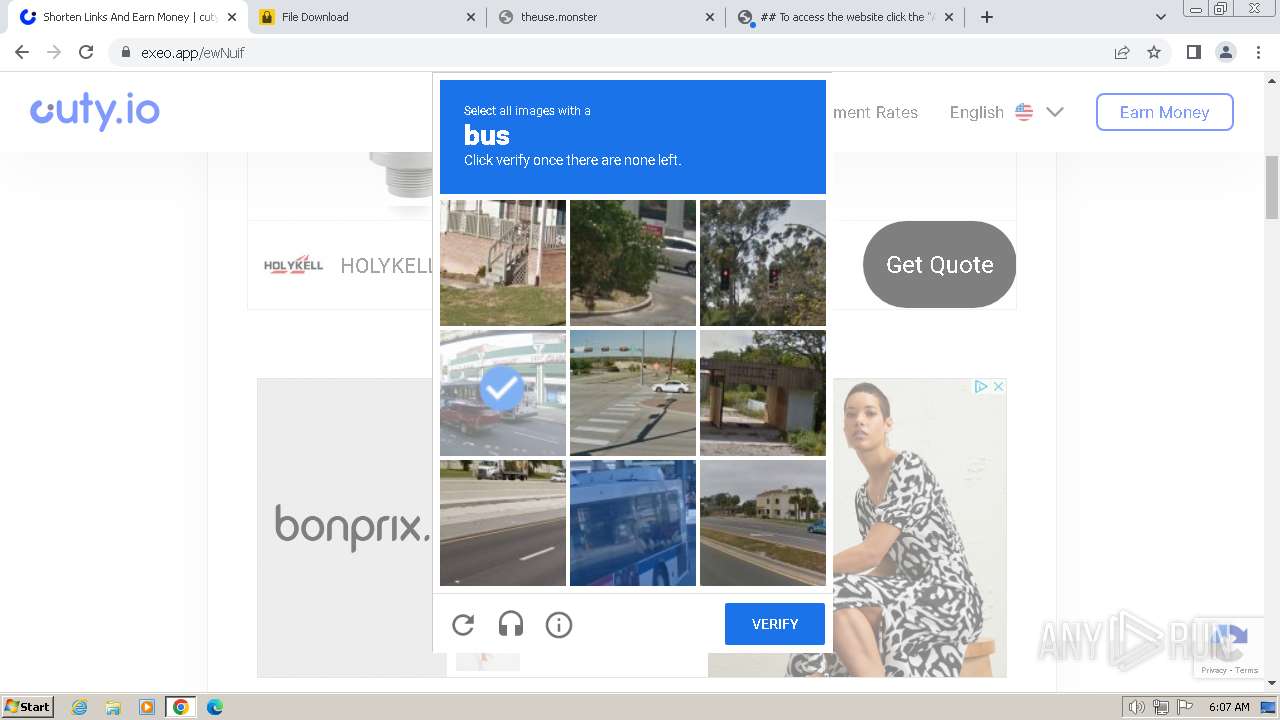The width and height of the screenshot is (1280, 720).
Task: Open the volume tray icon
Action: point(1137,707)
